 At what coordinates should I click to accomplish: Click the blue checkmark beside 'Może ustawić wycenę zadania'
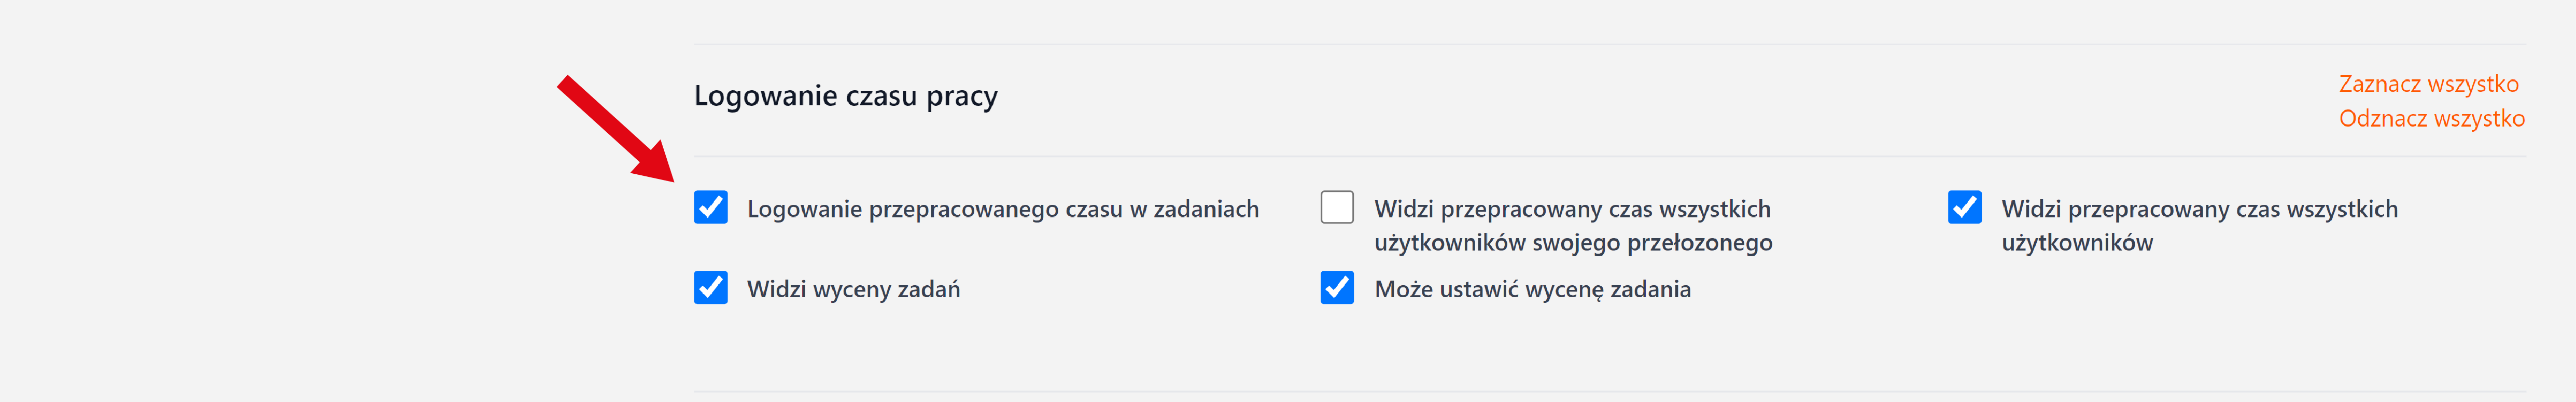(1337, 288)
